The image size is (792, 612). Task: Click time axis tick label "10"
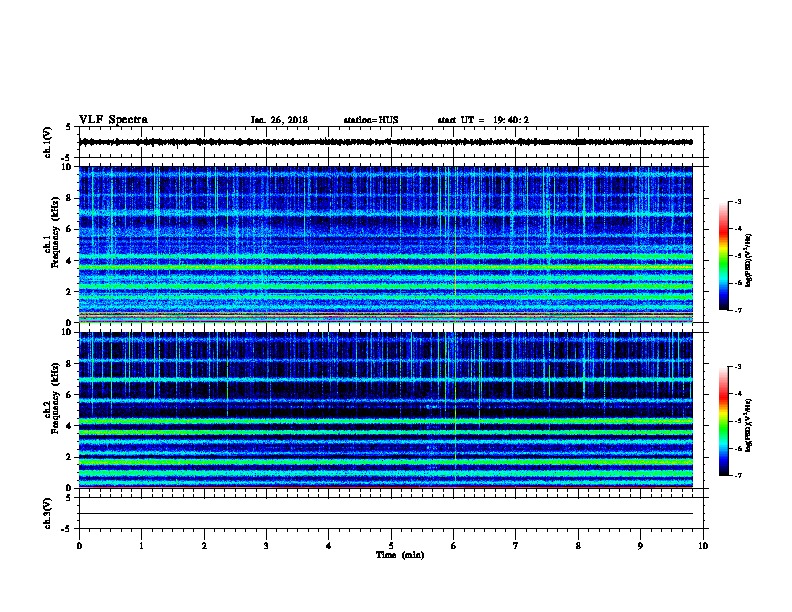click(703, 546)
